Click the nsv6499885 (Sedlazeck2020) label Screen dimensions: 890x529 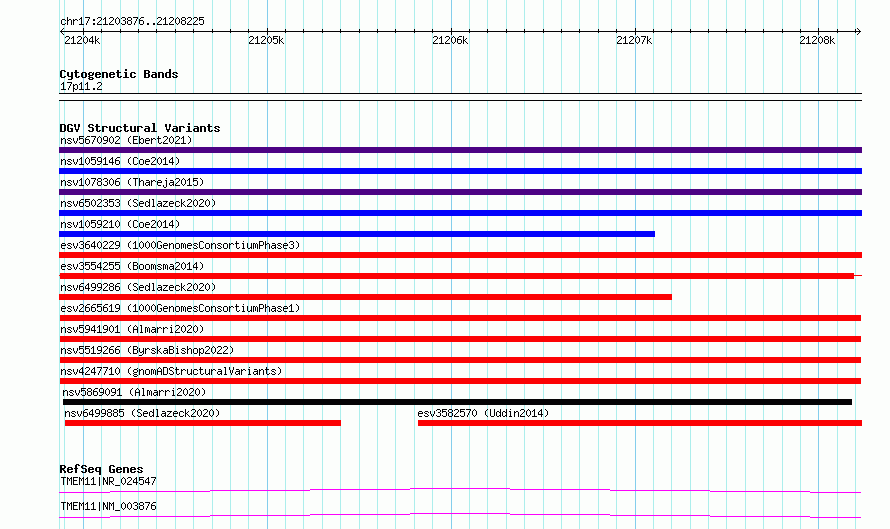[x=142, y=413]
